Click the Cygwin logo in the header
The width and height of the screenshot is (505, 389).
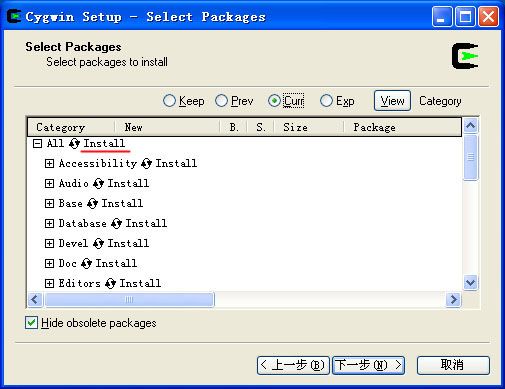pyautogui.click(x=465, y=56)
